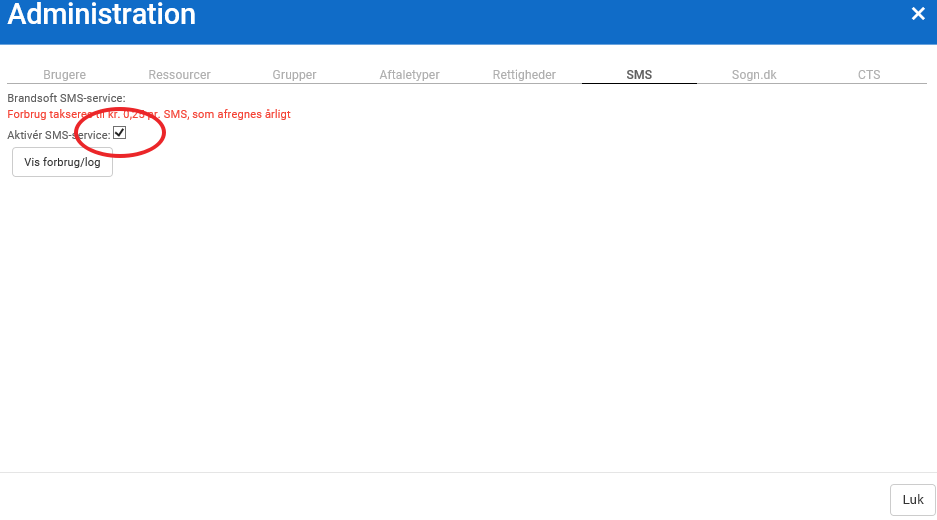The height and width of the screenshot is (520, 937).
Task: Click the 'Brandsoft SMS-service:' label
Action: (x=66, y=98)
